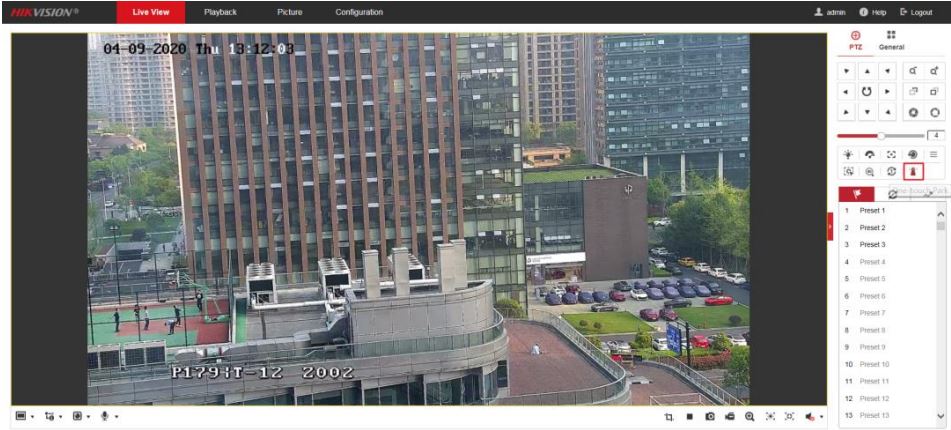
Task: Start recording with the camcorder icon
Action: click(729, 417)
